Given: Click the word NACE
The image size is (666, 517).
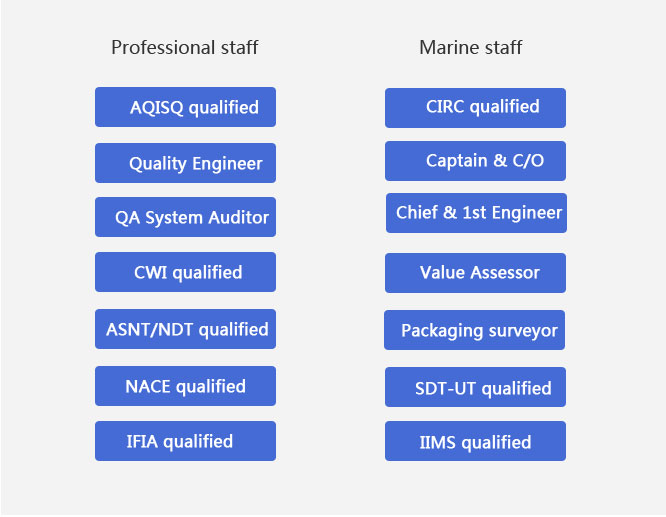Looking at the screenshot, I should click(148, 386).
